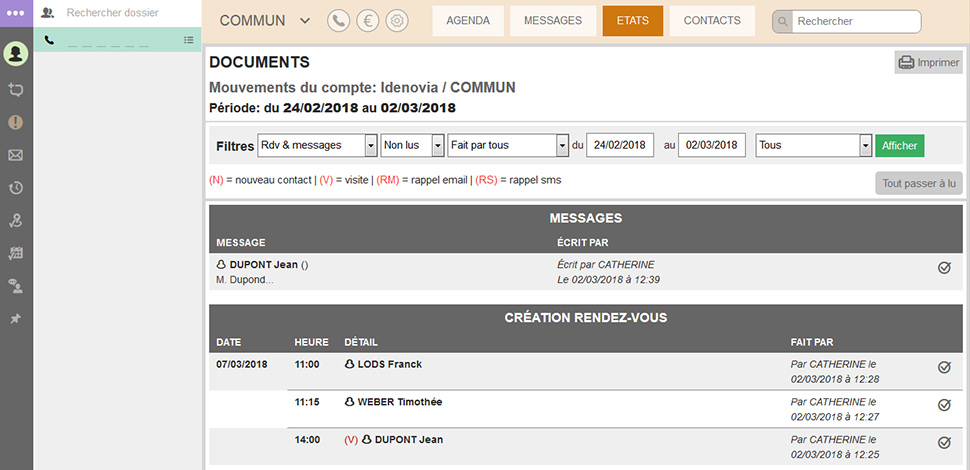Click the person icon beside LODS Franck

coord(350,364)
